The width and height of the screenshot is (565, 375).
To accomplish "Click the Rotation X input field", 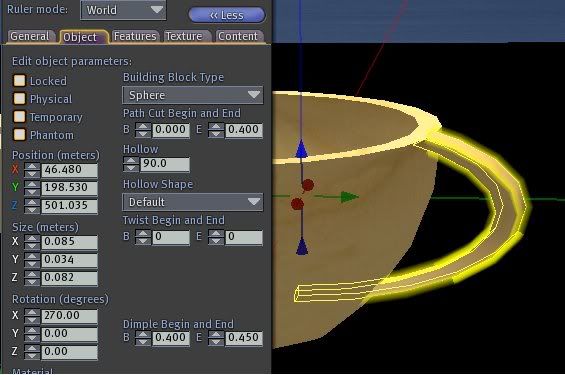I will click(x=69, y=316).
